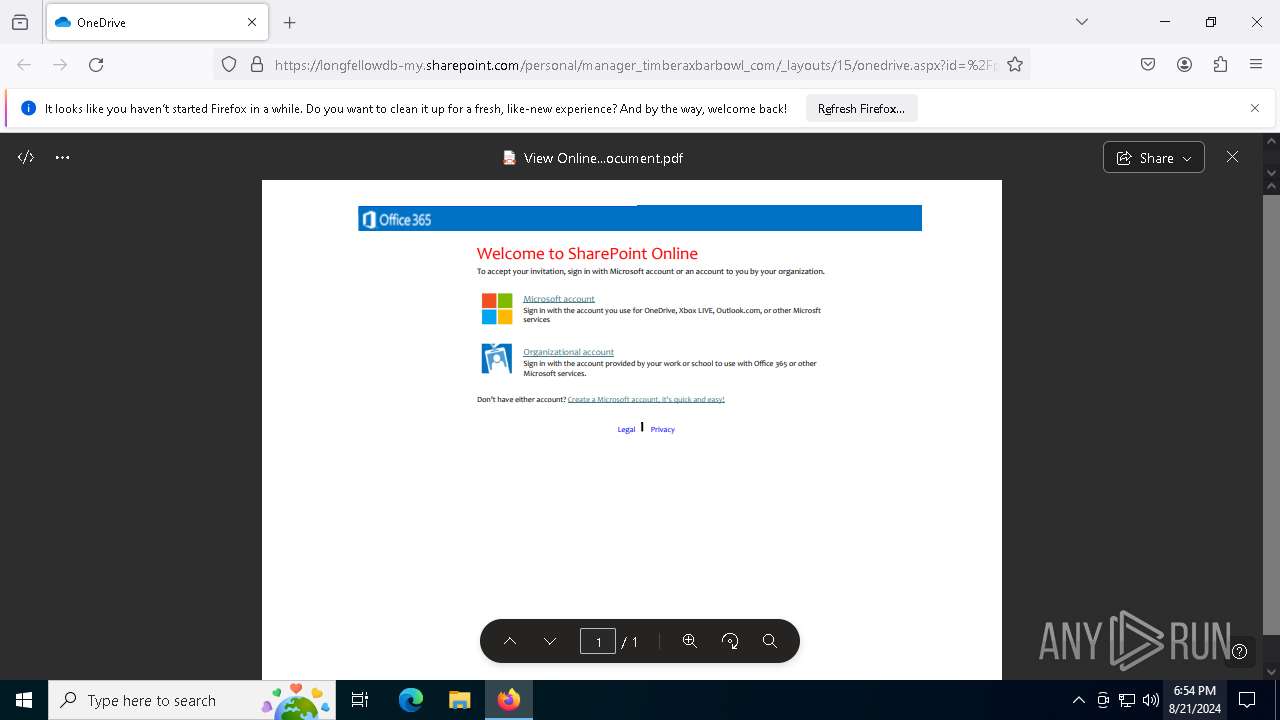Click the organizational account badge icon

[497, 358]
